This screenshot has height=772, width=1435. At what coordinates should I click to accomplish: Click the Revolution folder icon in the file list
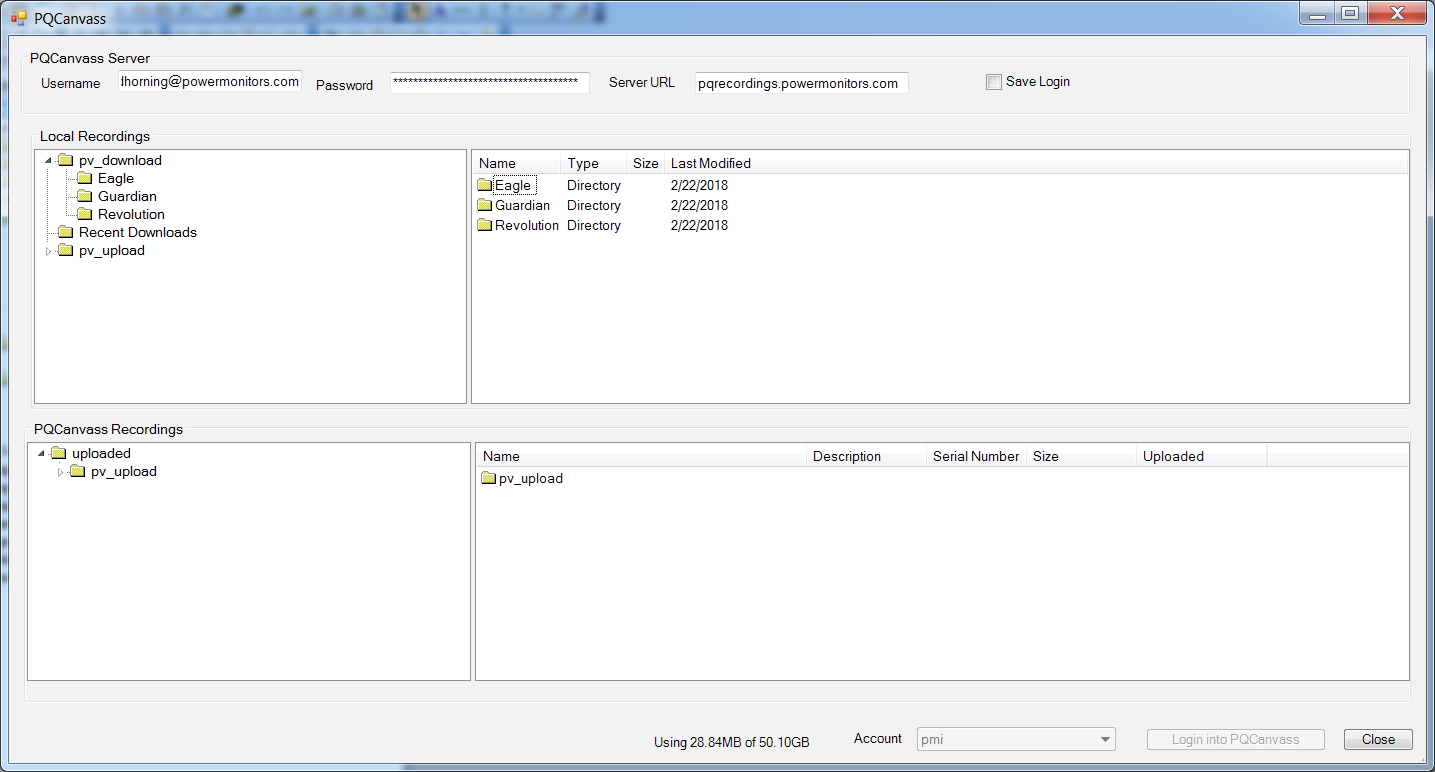(485, 225)
